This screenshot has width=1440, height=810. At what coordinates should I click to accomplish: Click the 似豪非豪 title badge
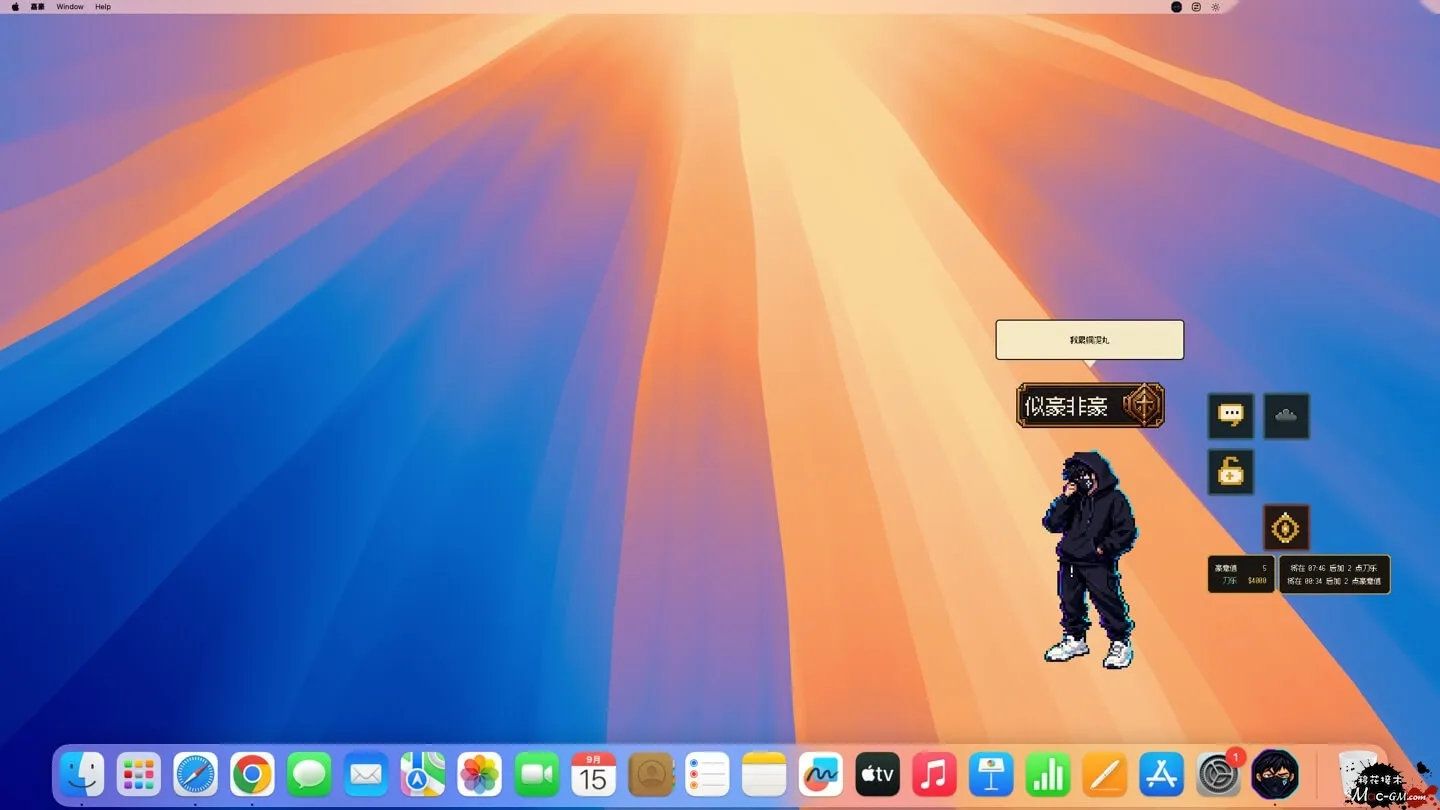click(1090, 406)
